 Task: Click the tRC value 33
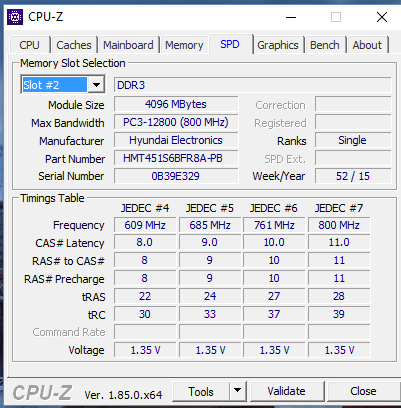coord(210,314)
